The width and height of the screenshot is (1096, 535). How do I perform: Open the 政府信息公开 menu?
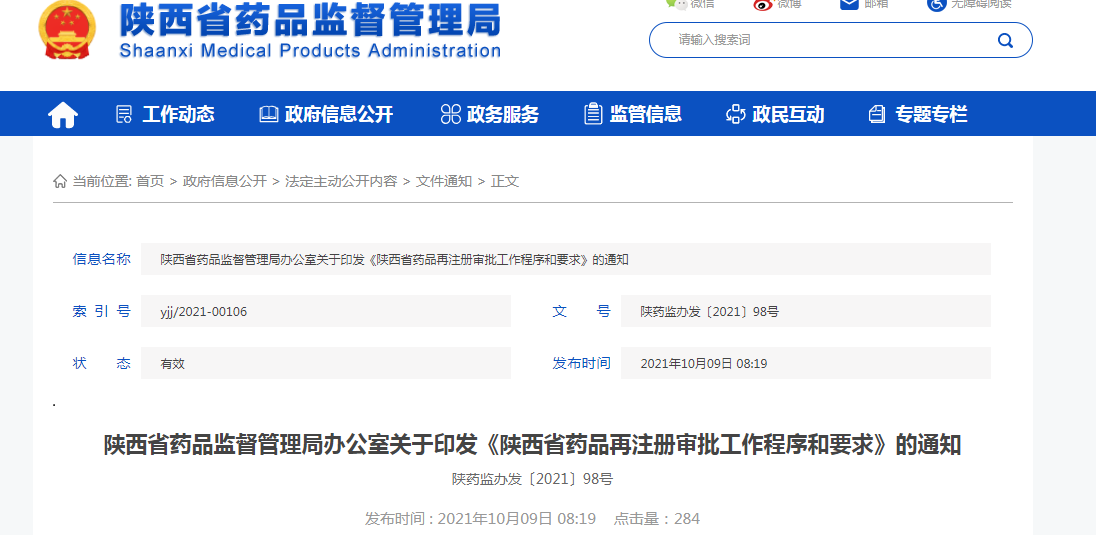click(x=339, y=114)
